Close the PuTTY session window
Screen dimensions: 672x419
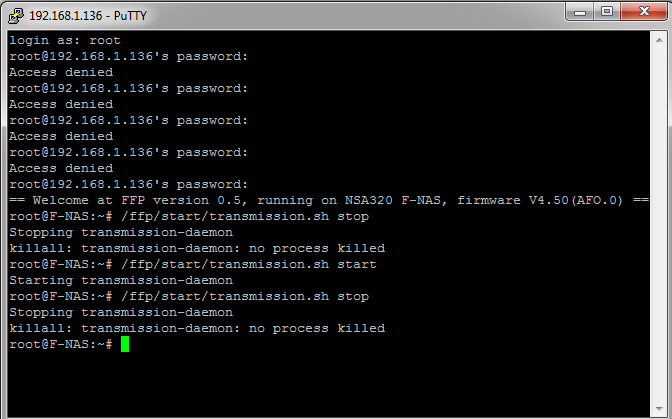(644, 12)
